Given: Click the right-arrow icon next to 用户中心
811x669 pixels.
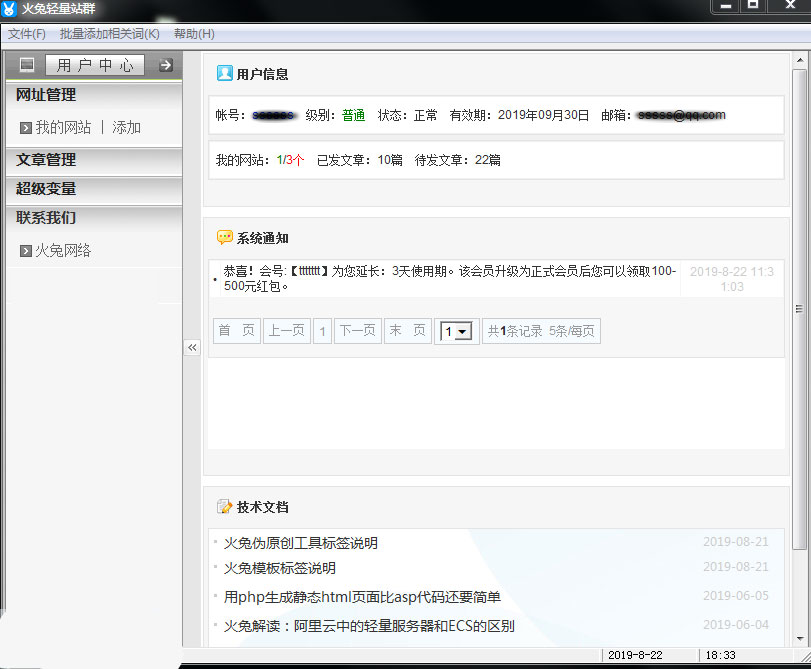Looking at the screenshot, I should click(x=163, y=64).
